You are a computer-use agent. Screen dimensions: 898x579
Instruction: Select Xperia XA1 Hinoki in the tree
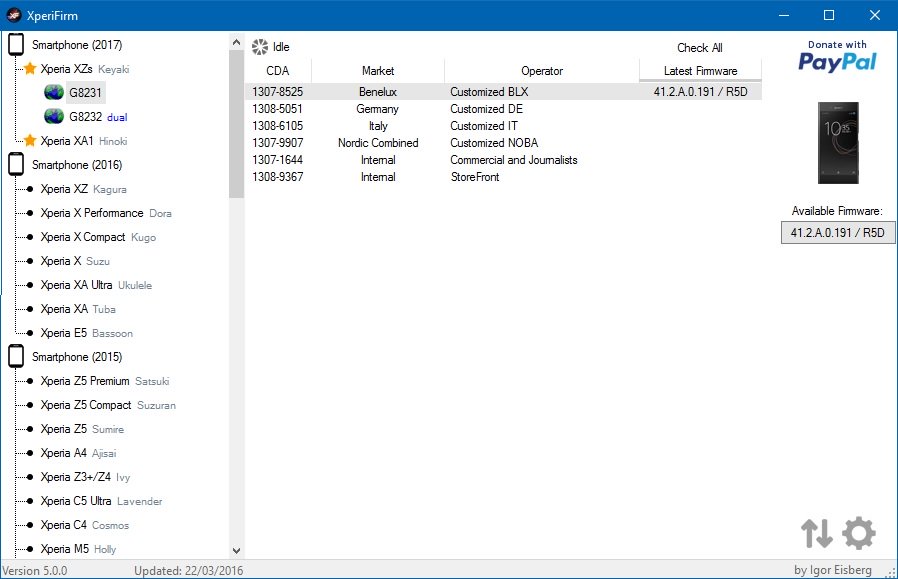point(84,140)
